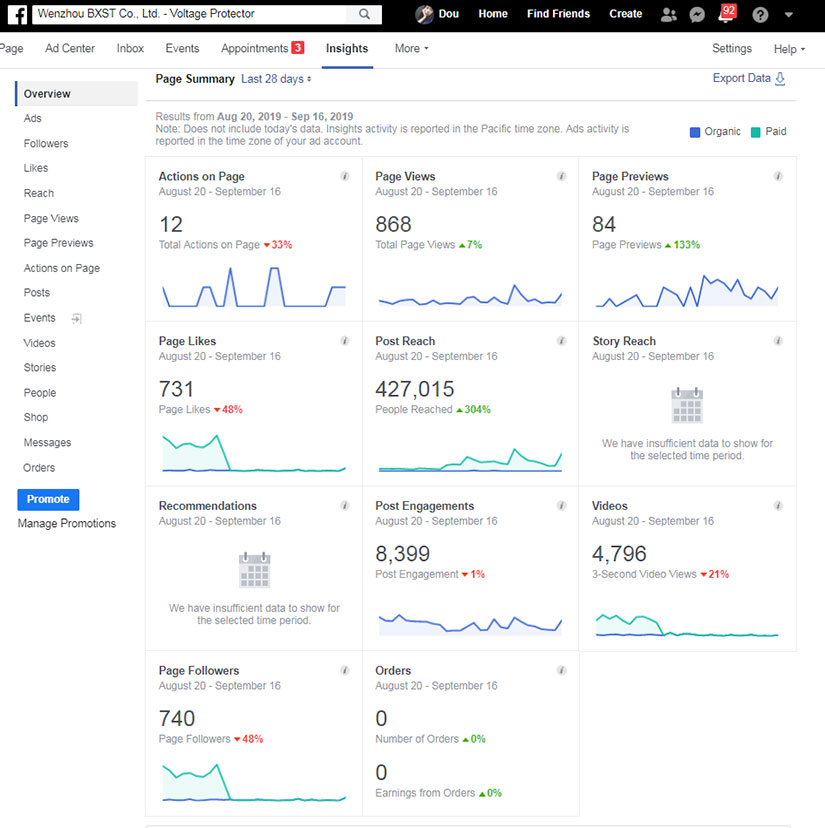Open Page Previews in the sidebar
Screen dimensions: 825x828
coord(58,243)
